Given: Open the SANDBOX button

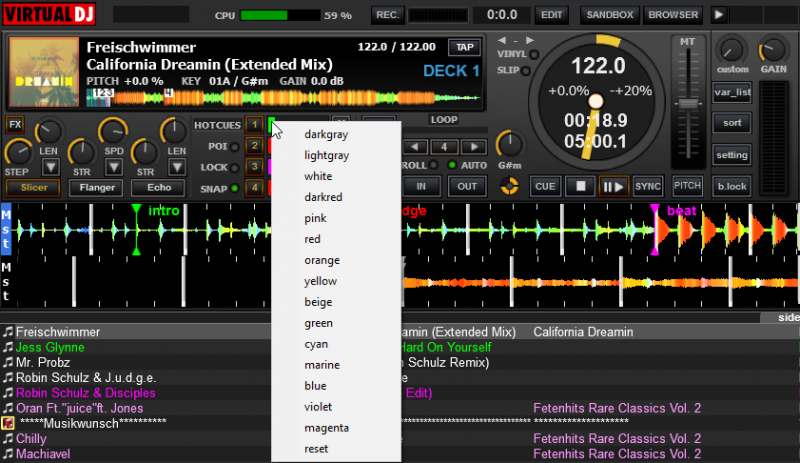Looking at the screenshot, I should pos(610,15).
